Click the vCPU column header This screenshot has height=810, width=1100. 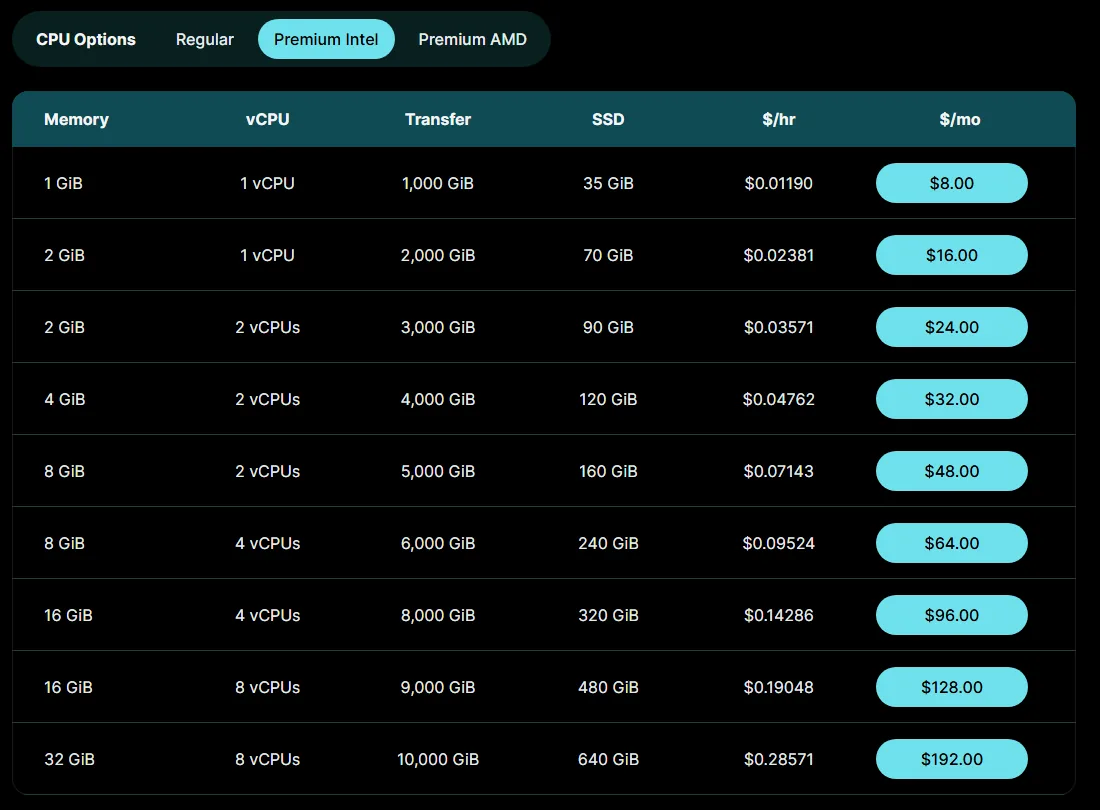click(x=267, y=119)
